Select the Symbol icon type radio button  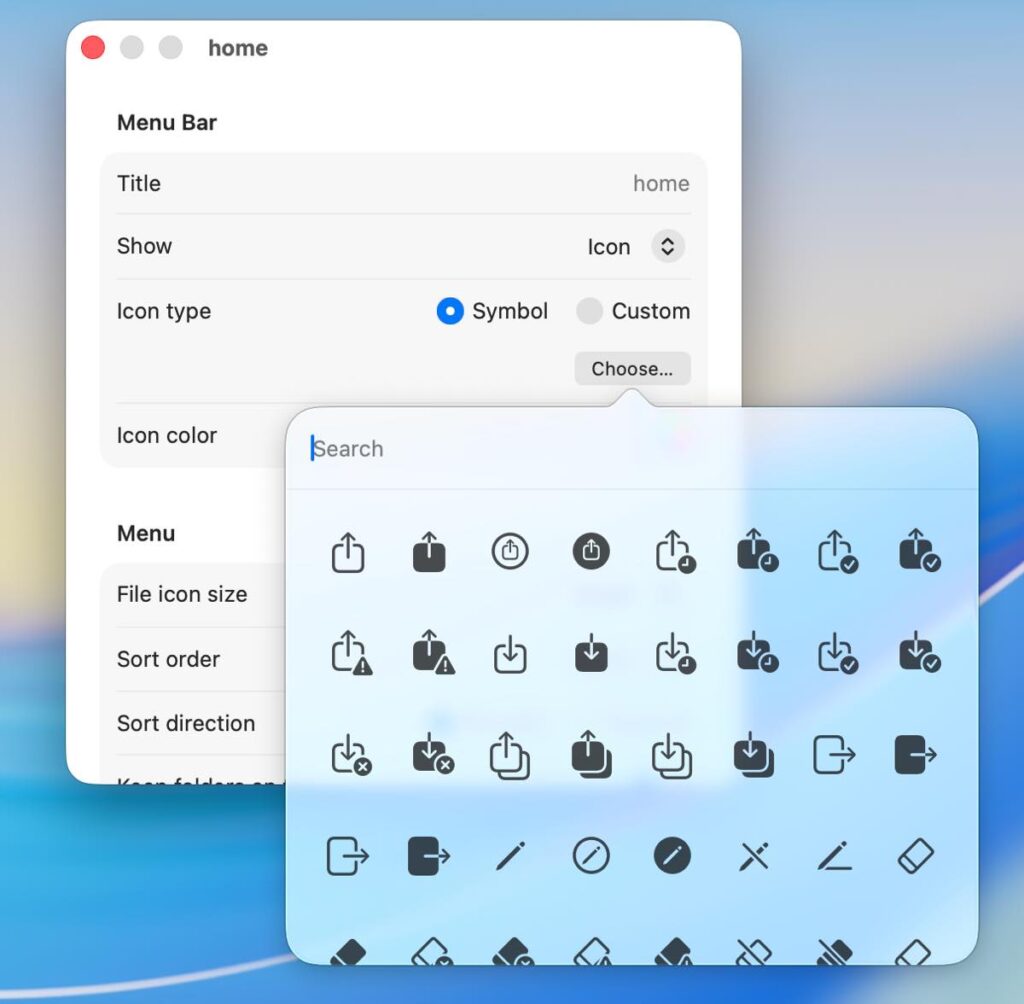click(x=450, y=312)
